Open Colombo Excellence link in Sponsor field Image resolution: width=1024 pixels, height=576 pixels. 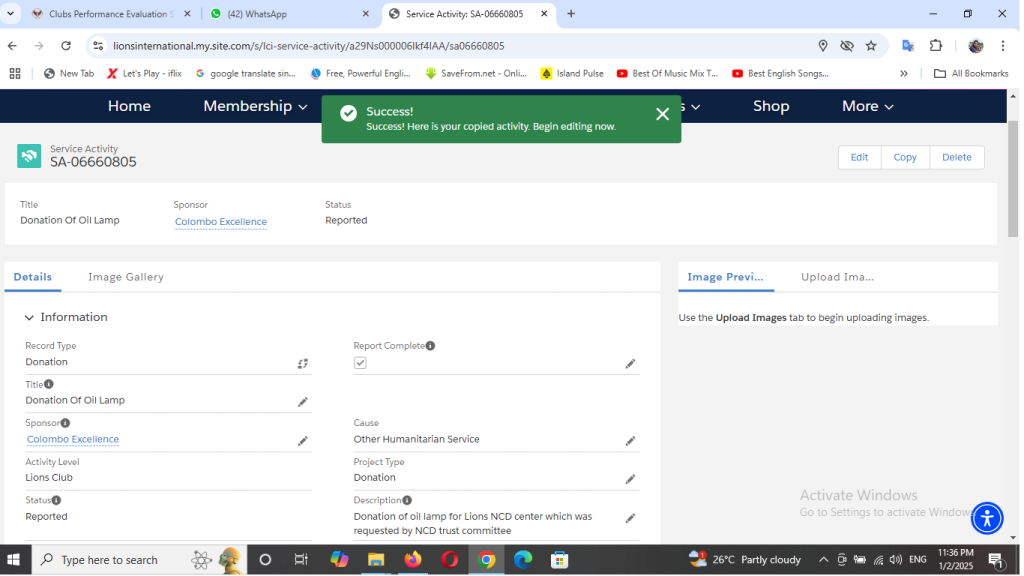tap(73, 440)
